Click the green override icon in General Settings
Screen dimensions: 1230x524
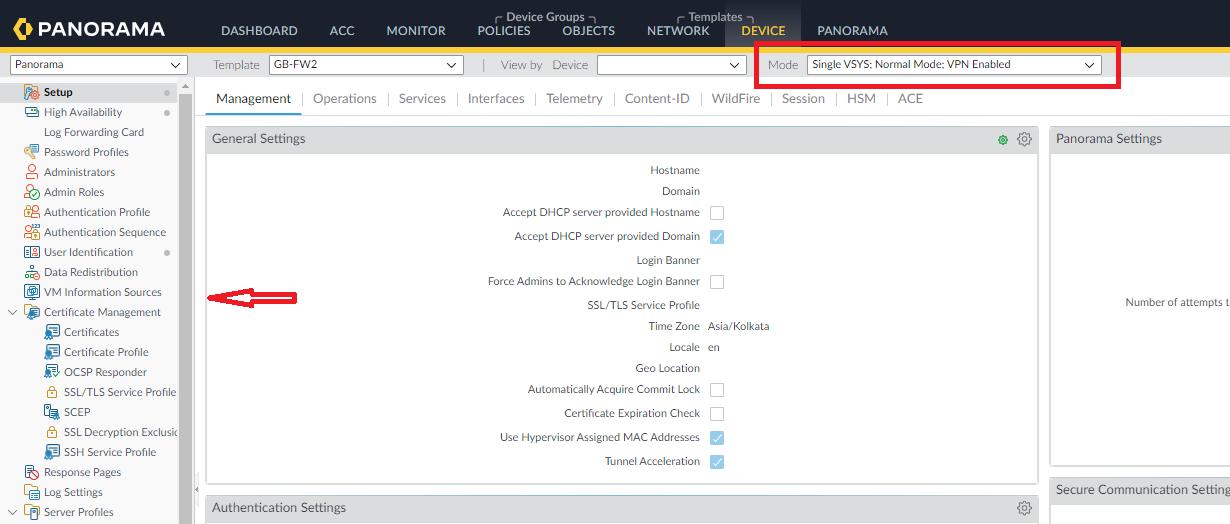[1003, 140]
